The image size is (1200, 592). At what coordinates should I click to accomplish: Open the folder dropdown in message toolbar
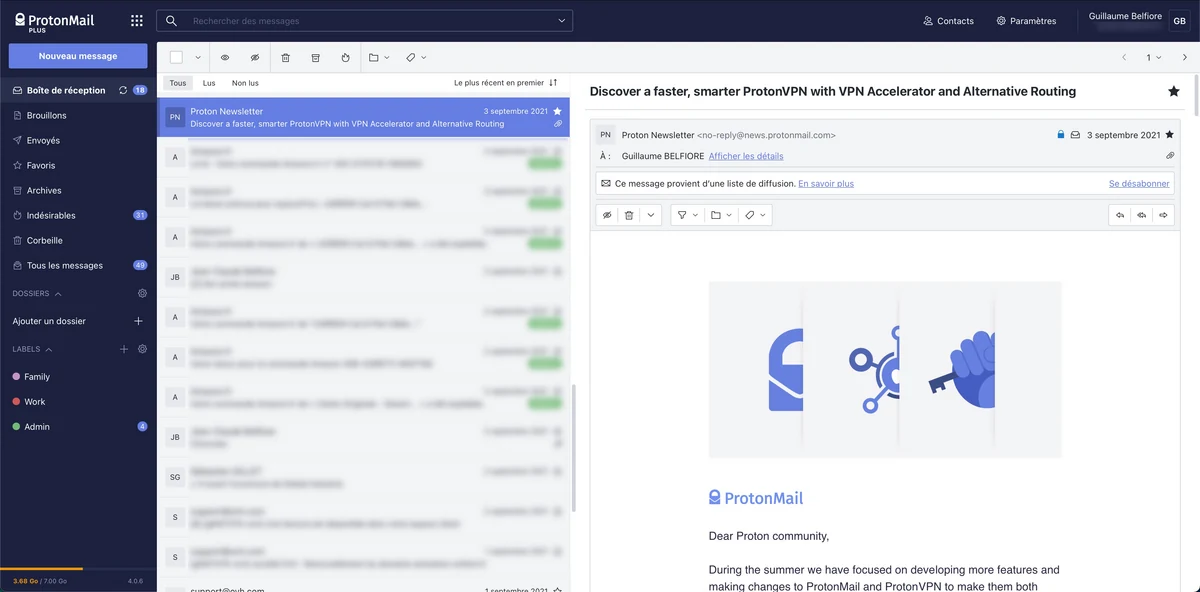721,215
